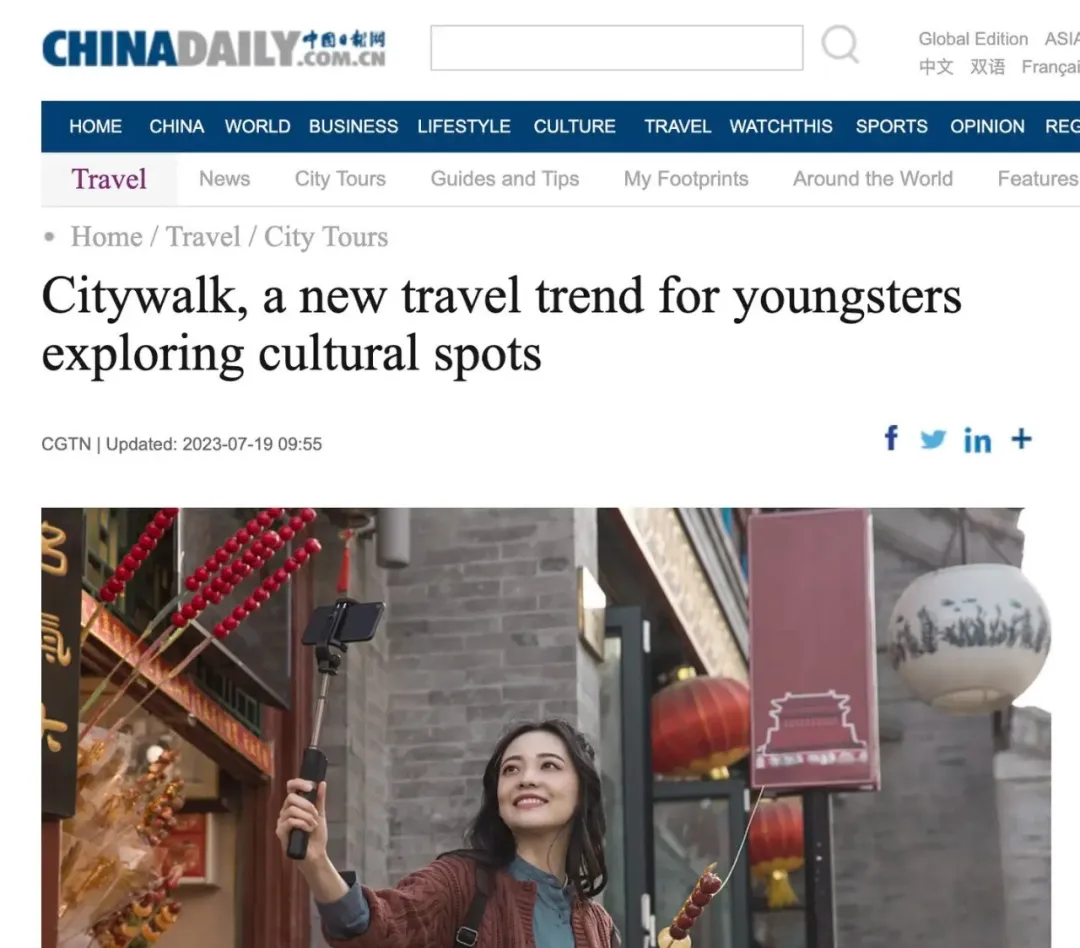Go to the SPORTS section
The width and height of the screenshot is (1080, 948).
[x=891, y=127]
